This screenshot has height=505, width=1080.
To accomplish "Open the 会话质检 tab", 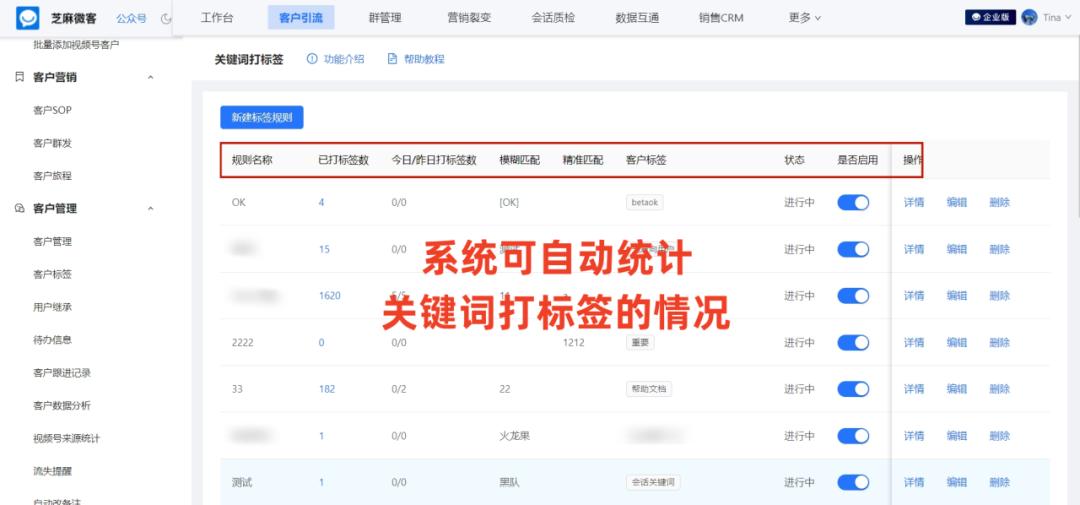I will click(x=553, y=18).
